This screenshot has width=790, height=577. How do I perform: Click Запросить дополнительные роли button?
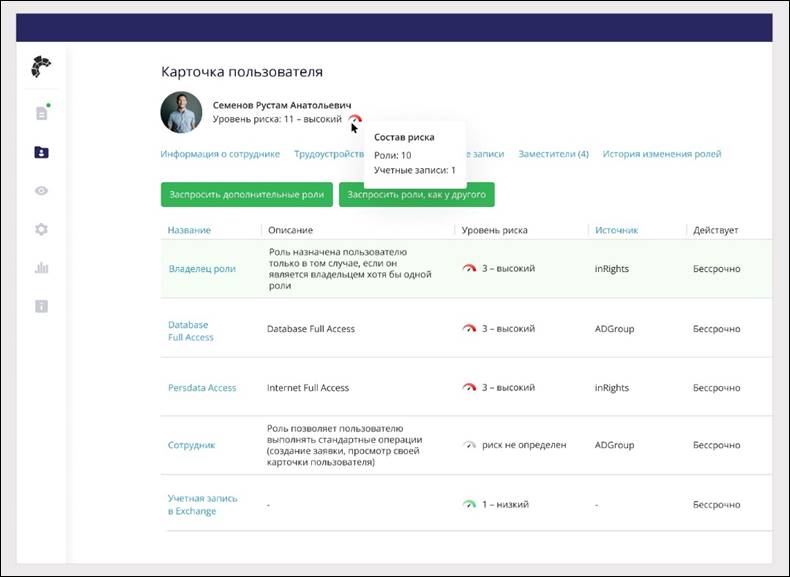[247, 195]
